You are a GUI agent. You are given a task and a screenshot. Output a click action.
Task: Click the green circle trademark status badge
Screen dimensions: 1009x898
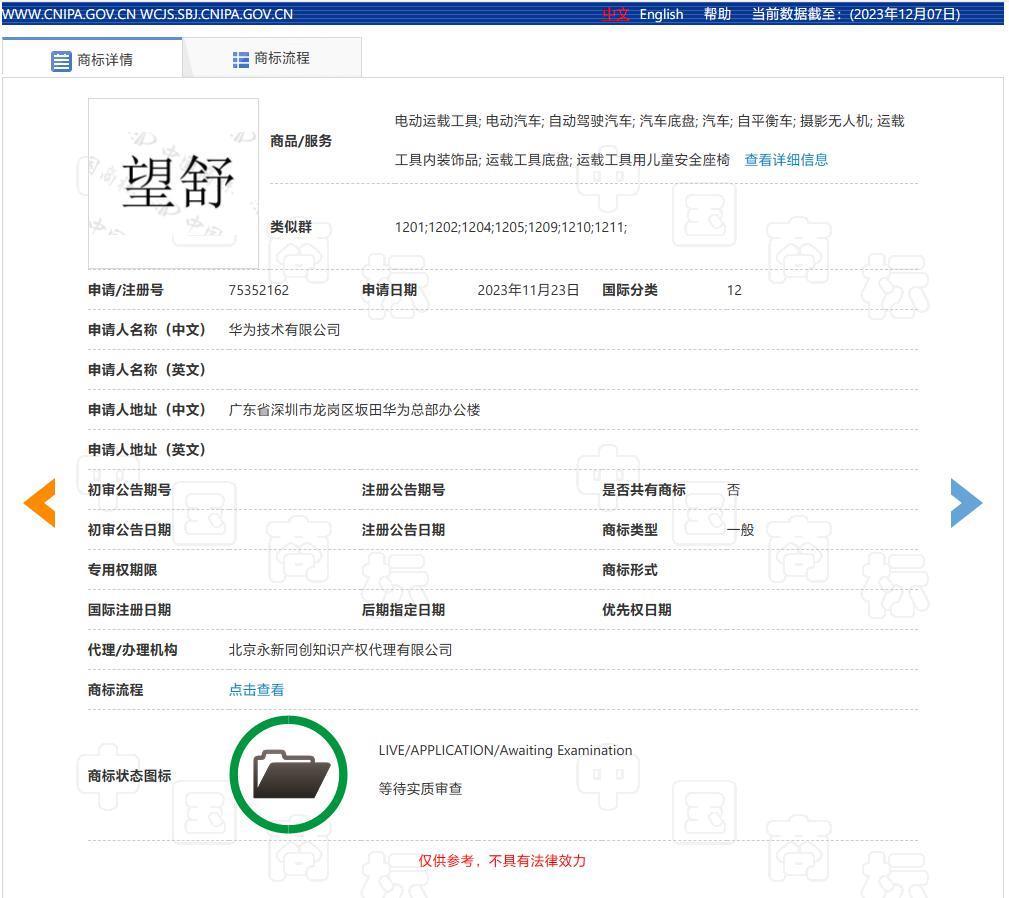(x=289, y=773)
